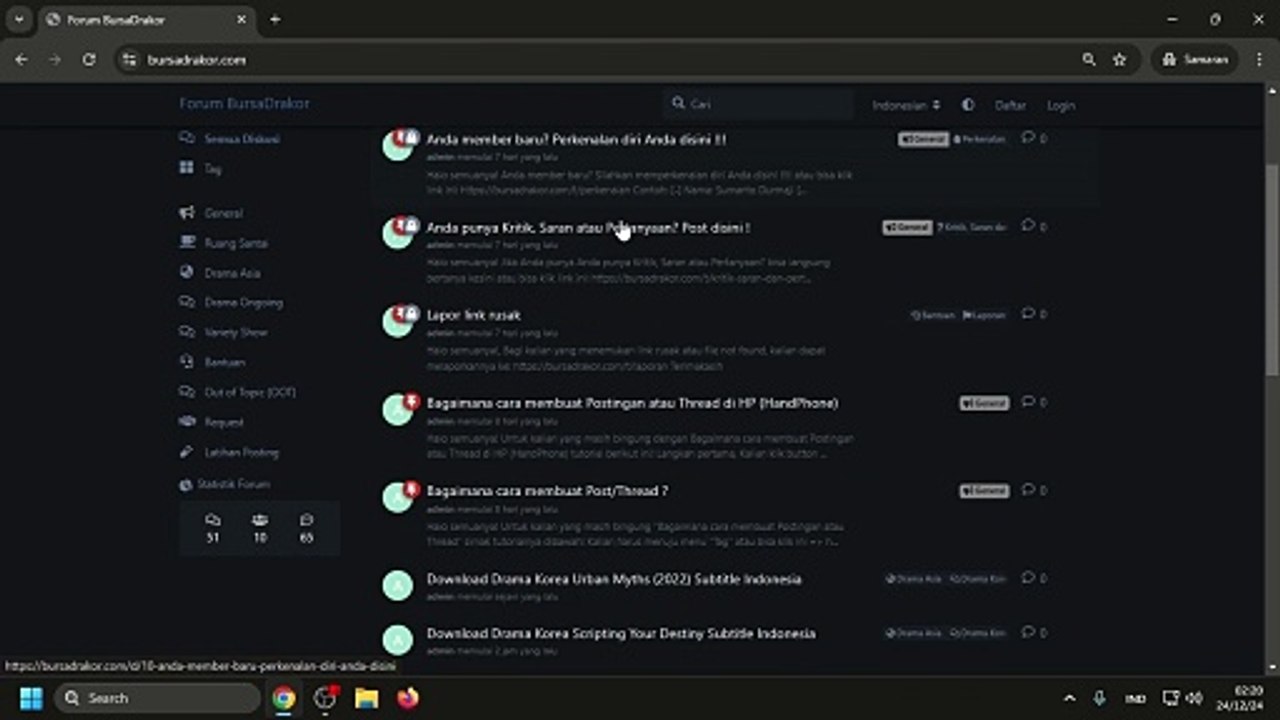Open 'Scripting Your Destiny' download thread

coord(621,633)
